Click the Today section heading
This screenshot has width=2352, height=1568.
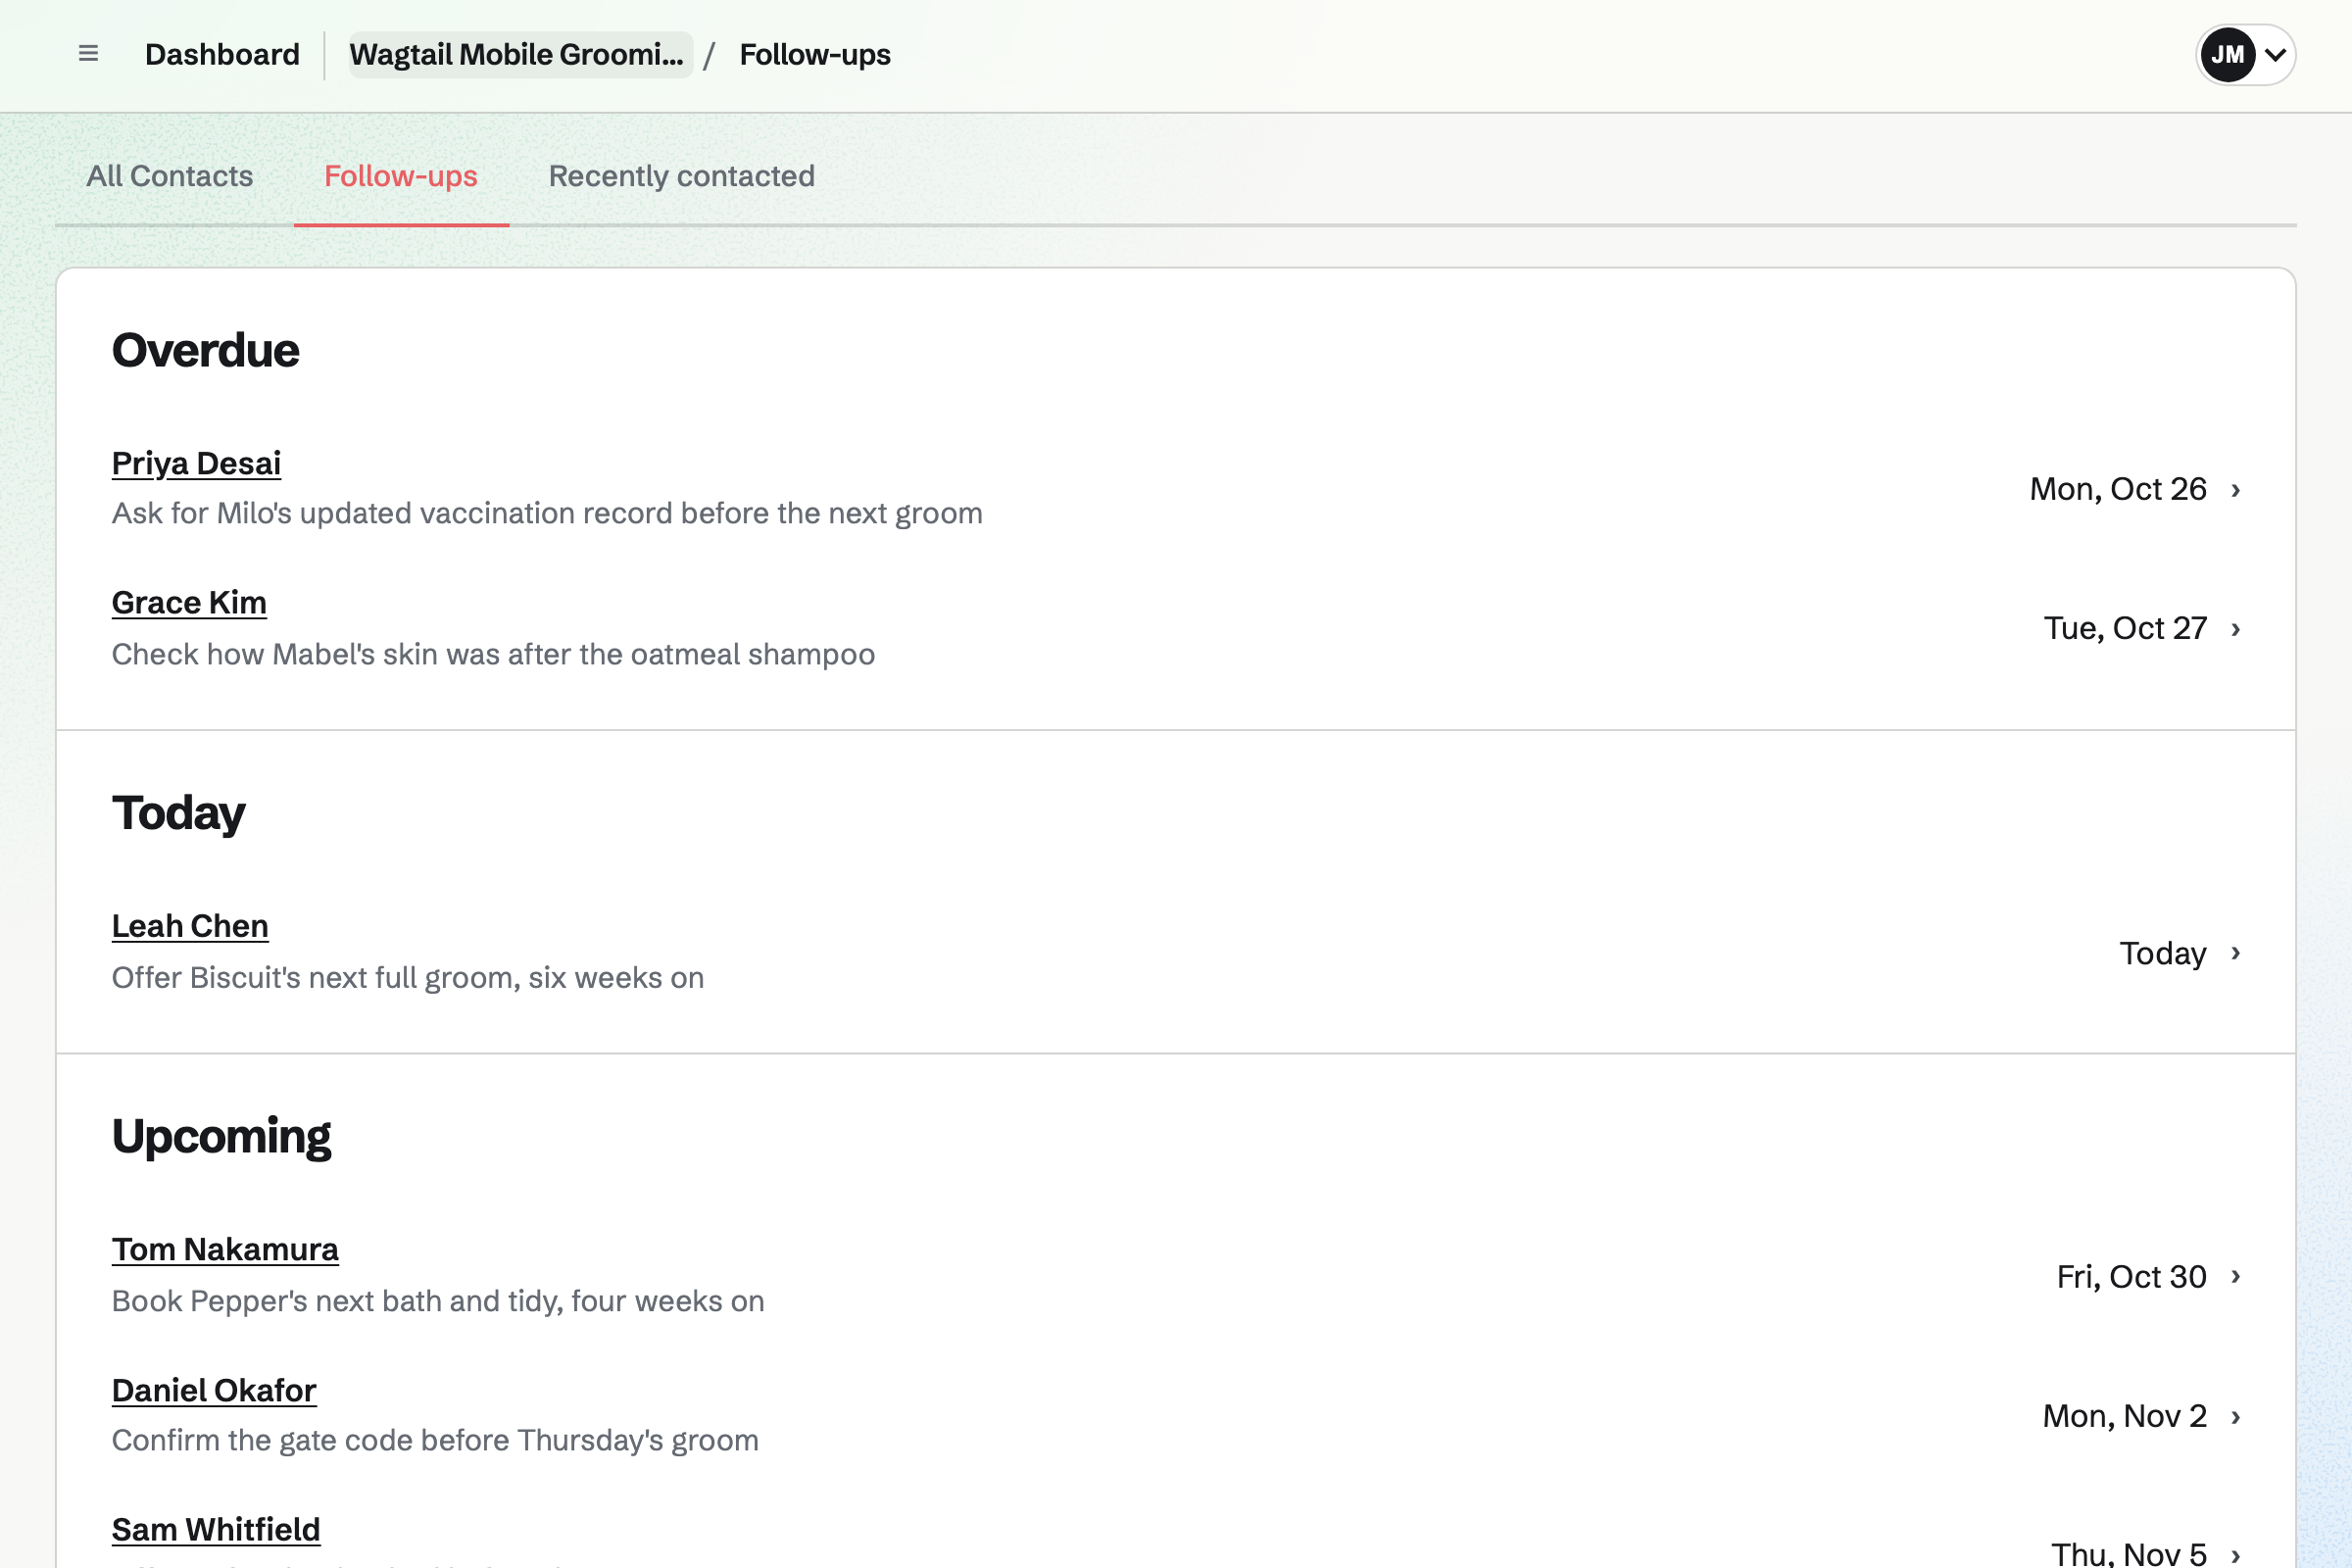pos(178,813)
